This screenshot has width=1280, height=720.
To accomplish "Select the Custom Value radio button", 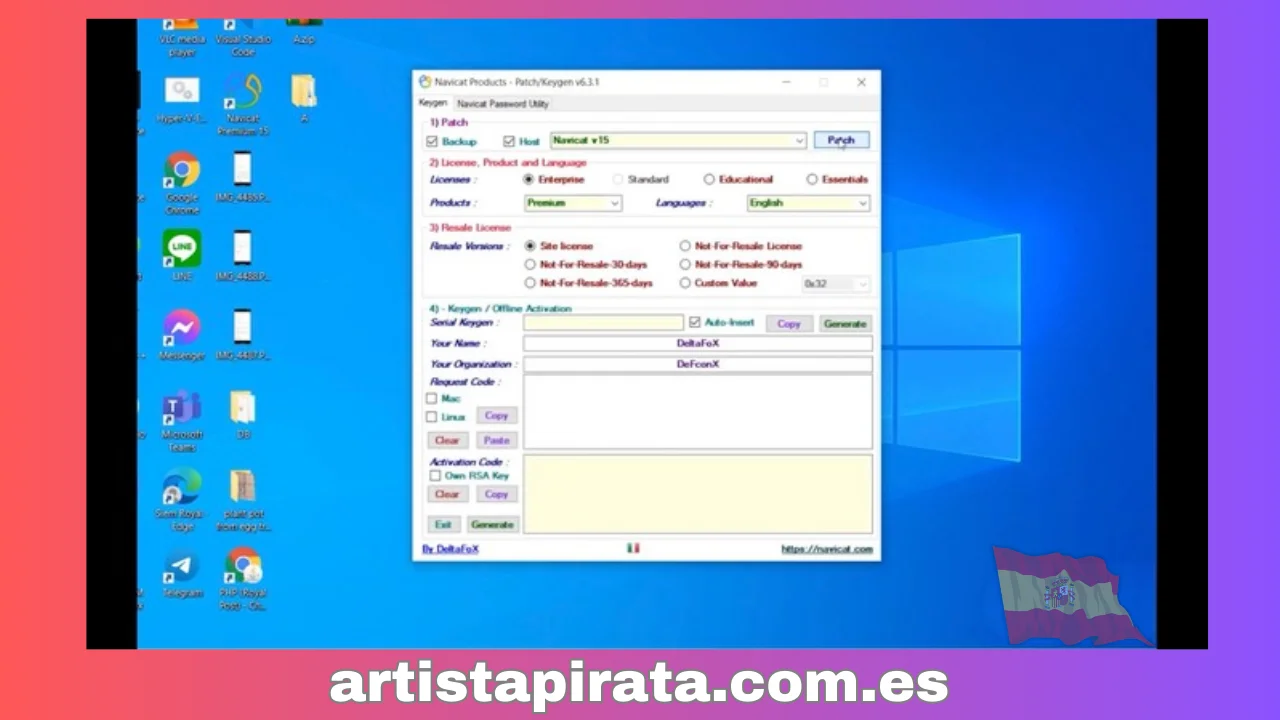I will (685, 283).
